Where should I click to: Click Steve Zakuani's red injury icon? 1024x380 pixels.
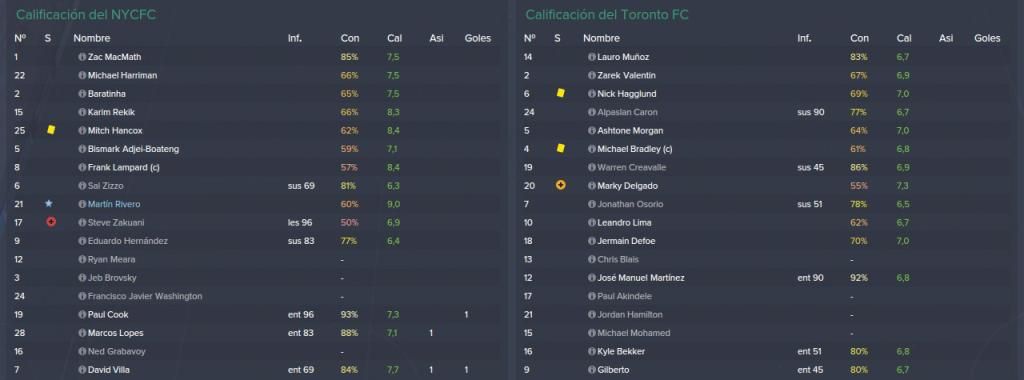[51, 222]
